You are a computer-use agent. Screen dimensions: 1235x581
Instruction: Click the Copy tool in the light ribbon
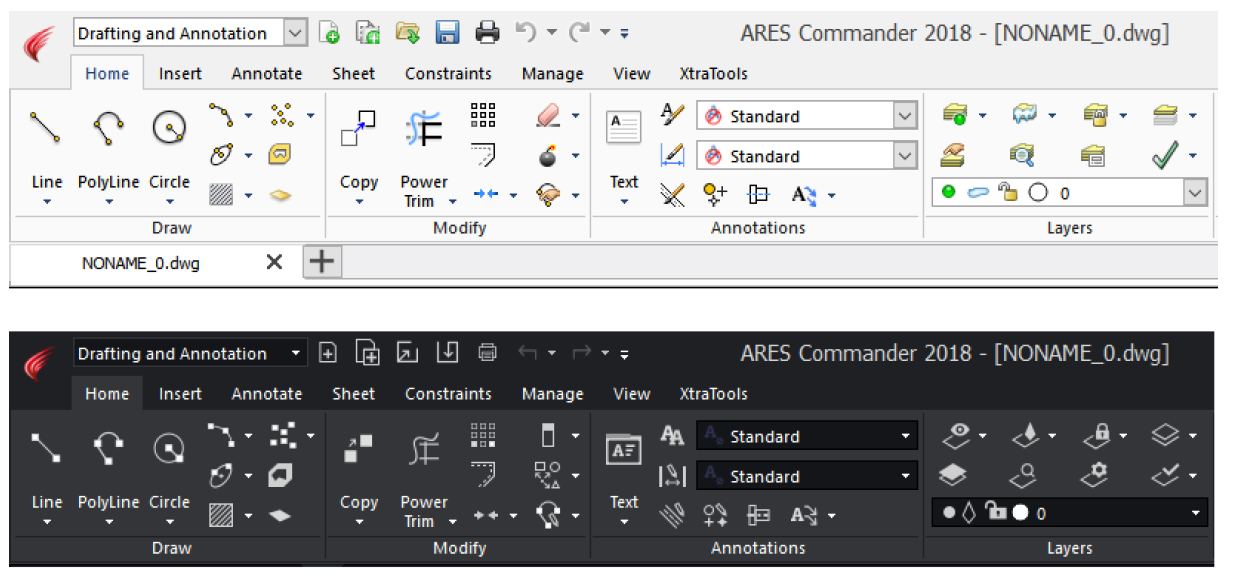(358, 128)
